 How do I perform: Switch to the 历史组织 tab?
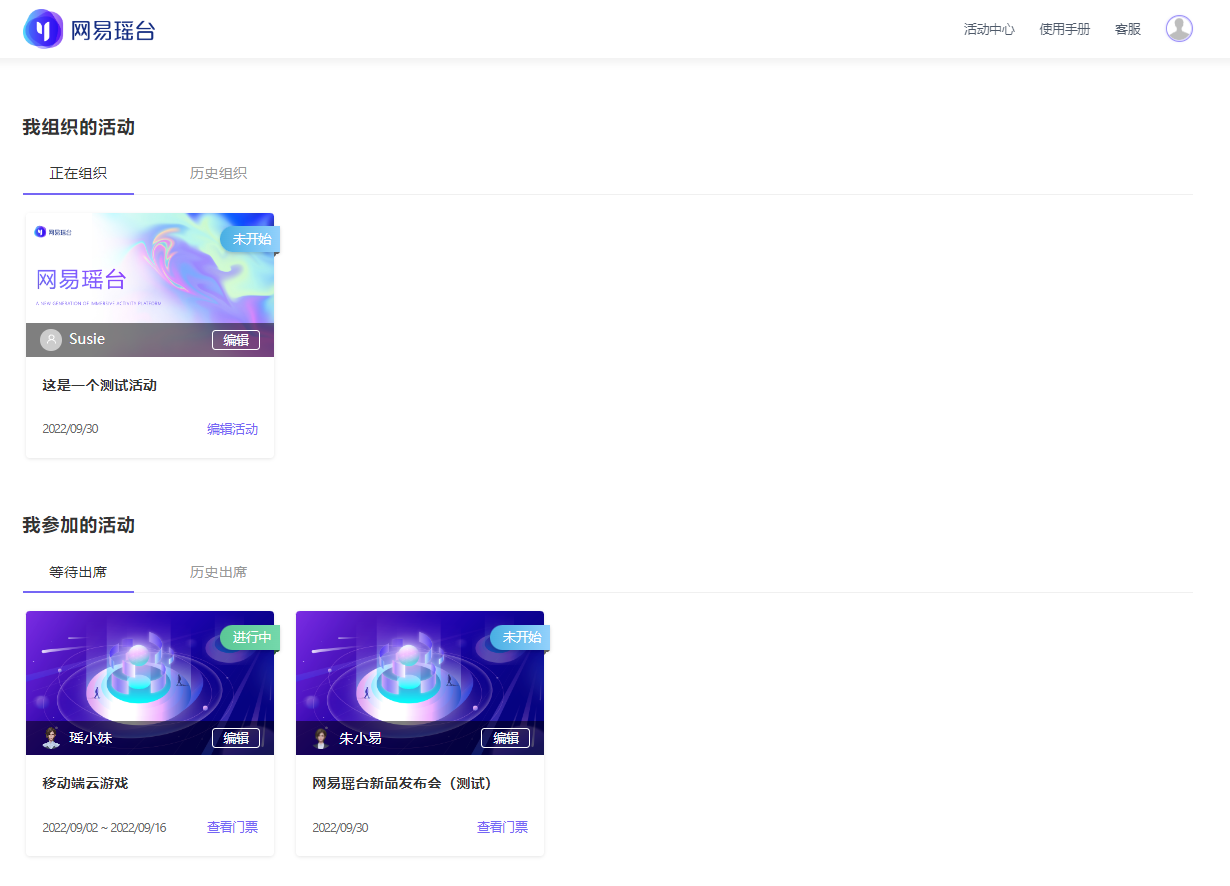tap(218, 173)
